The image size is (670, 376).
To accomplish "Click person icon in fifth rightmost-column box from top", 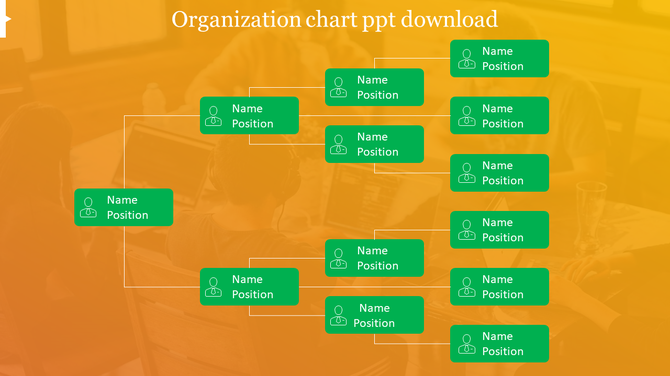I will tap(467, 287).
